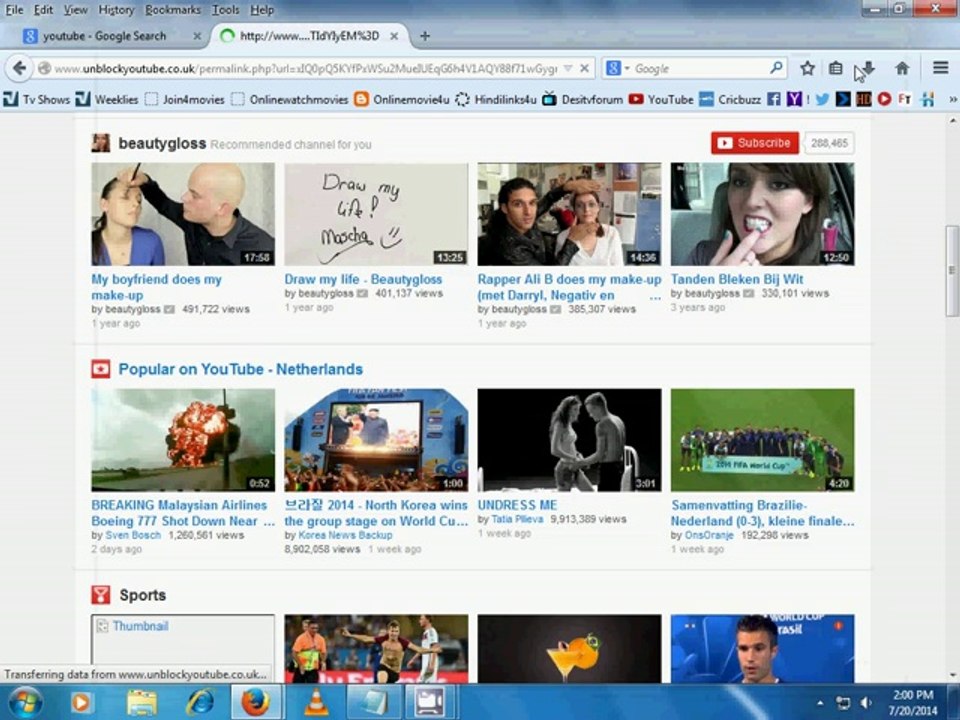Play the North Korea World Cup thumbnail
The height and width of the screenshot is (720, 960).
click(x=376, y=440)
